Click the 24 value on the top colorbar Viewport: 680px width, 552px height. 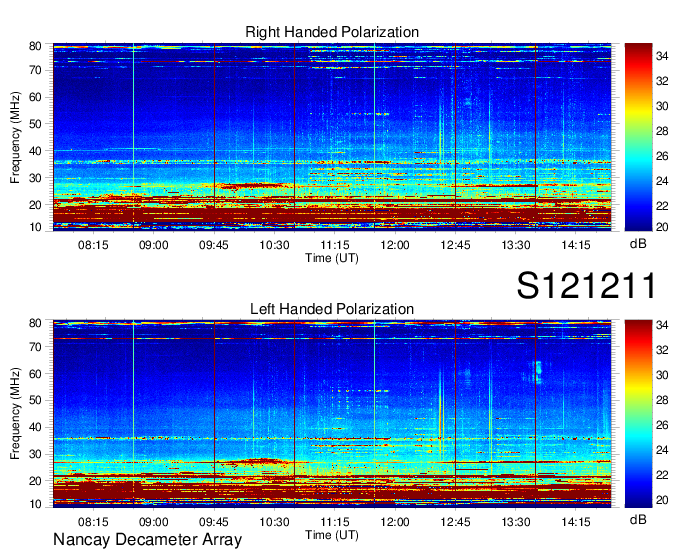tap(662, 181)
